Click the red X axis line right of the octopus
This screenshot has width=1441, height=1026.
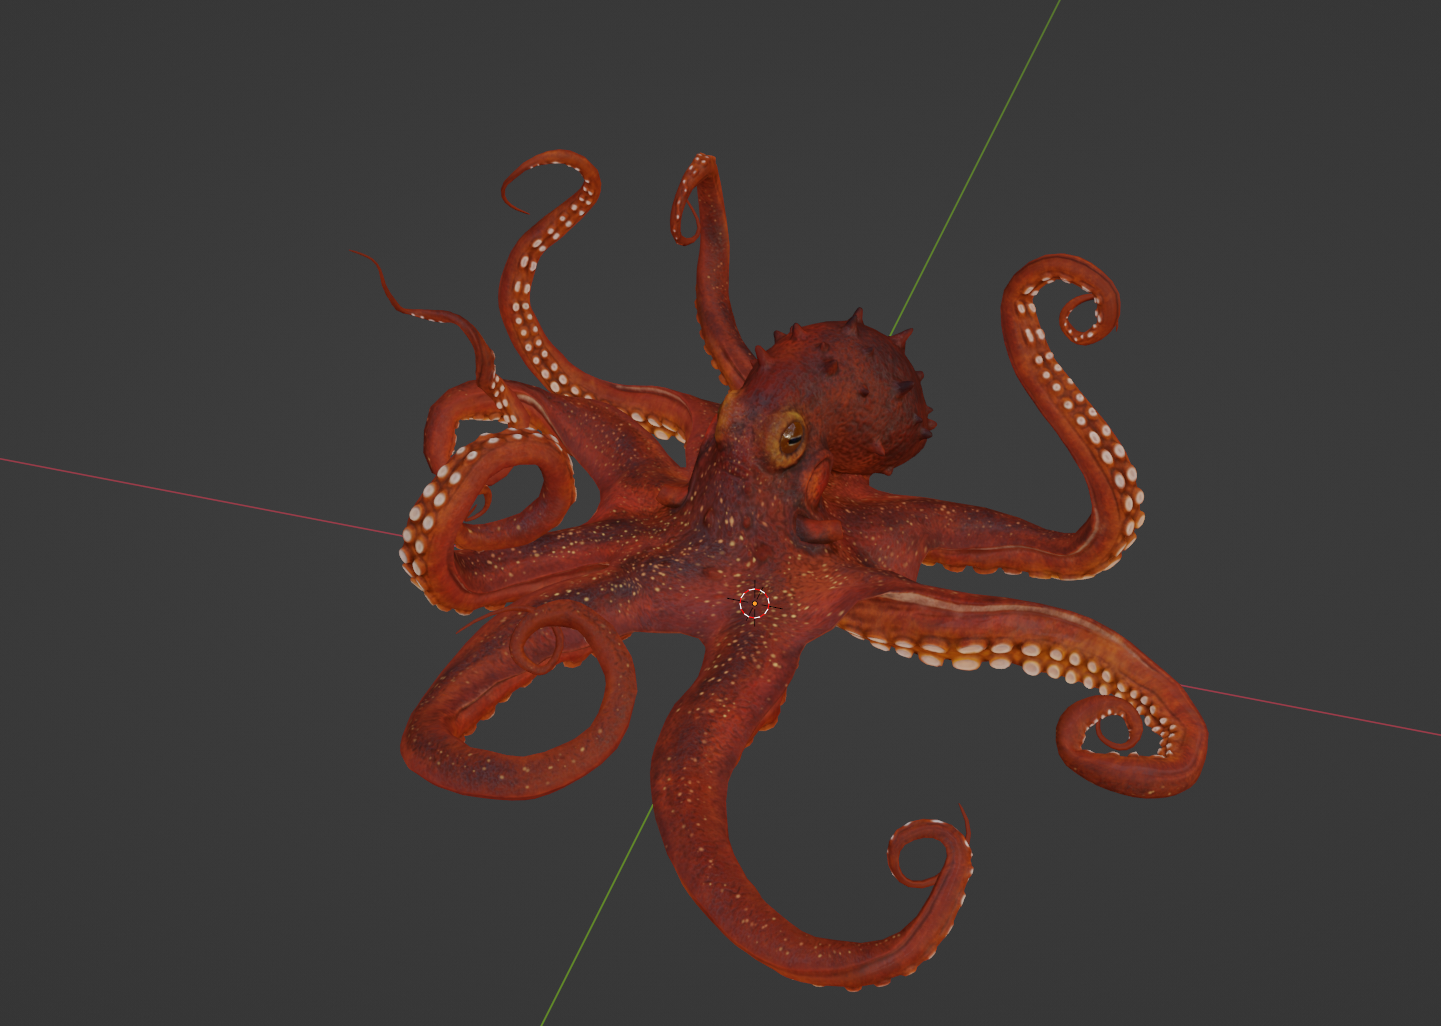pos(1320,712)
